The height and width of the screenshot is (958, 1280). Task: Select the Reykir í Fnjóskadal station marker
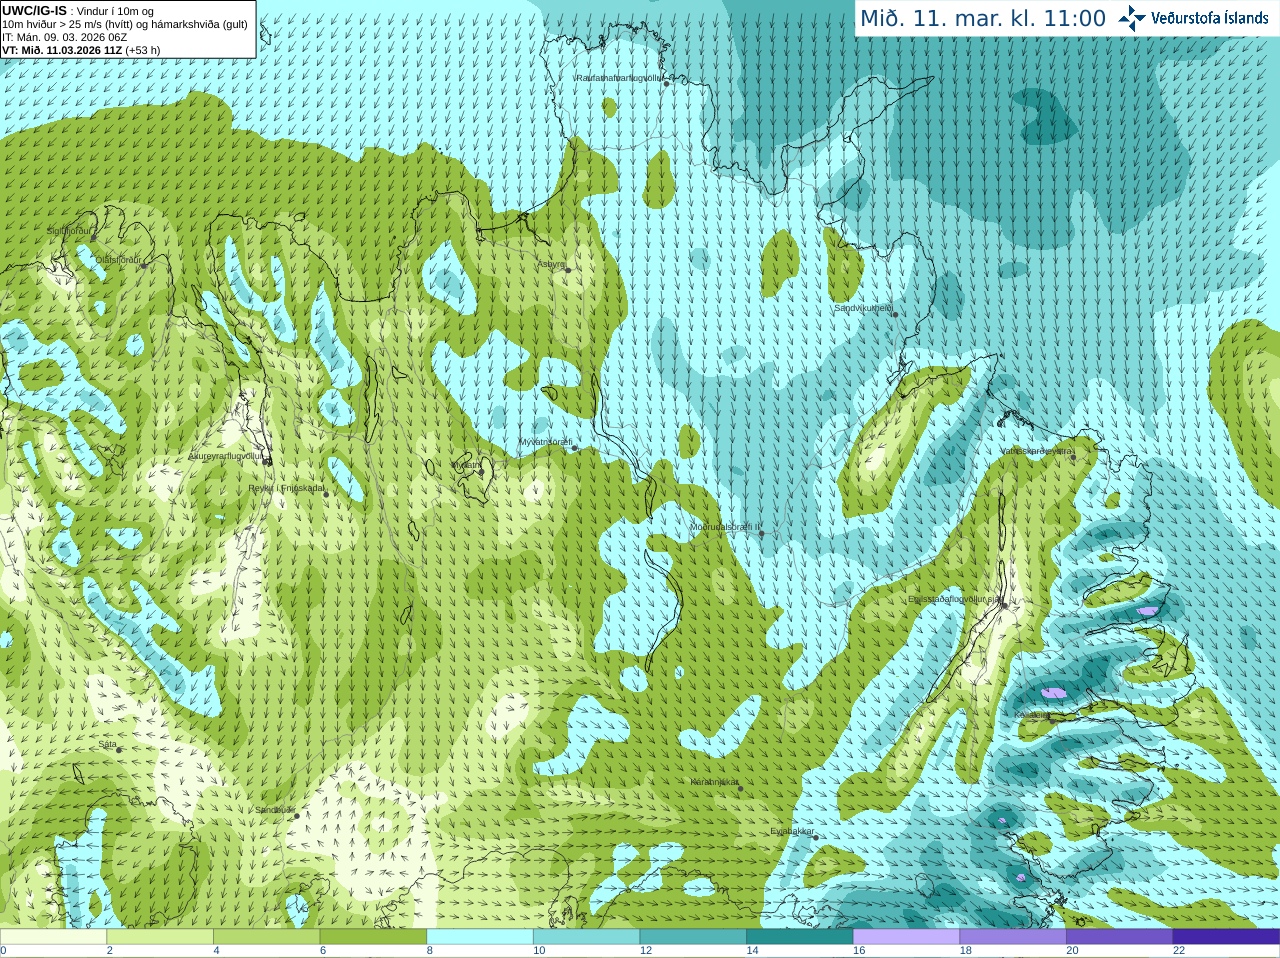[326, 494]
